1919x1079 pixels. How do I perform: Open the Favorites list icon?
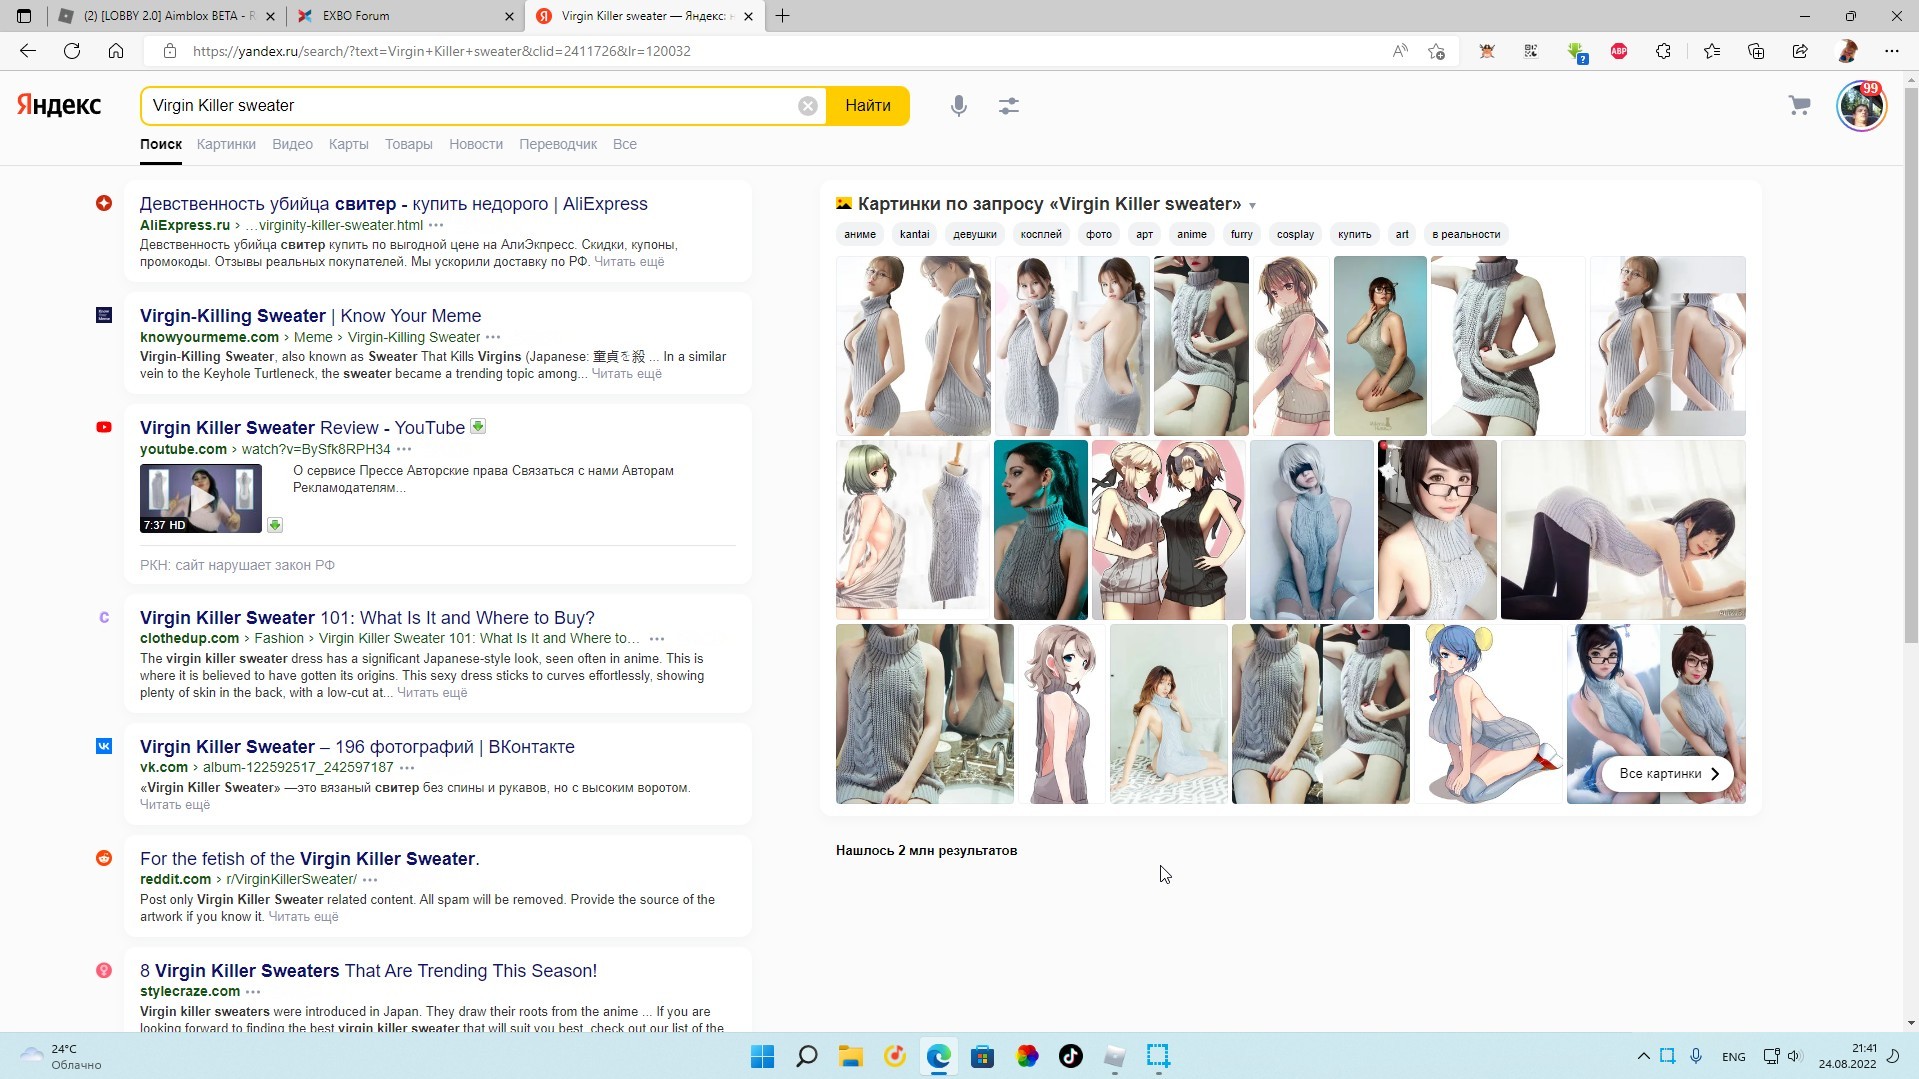tap(1712, 51)
